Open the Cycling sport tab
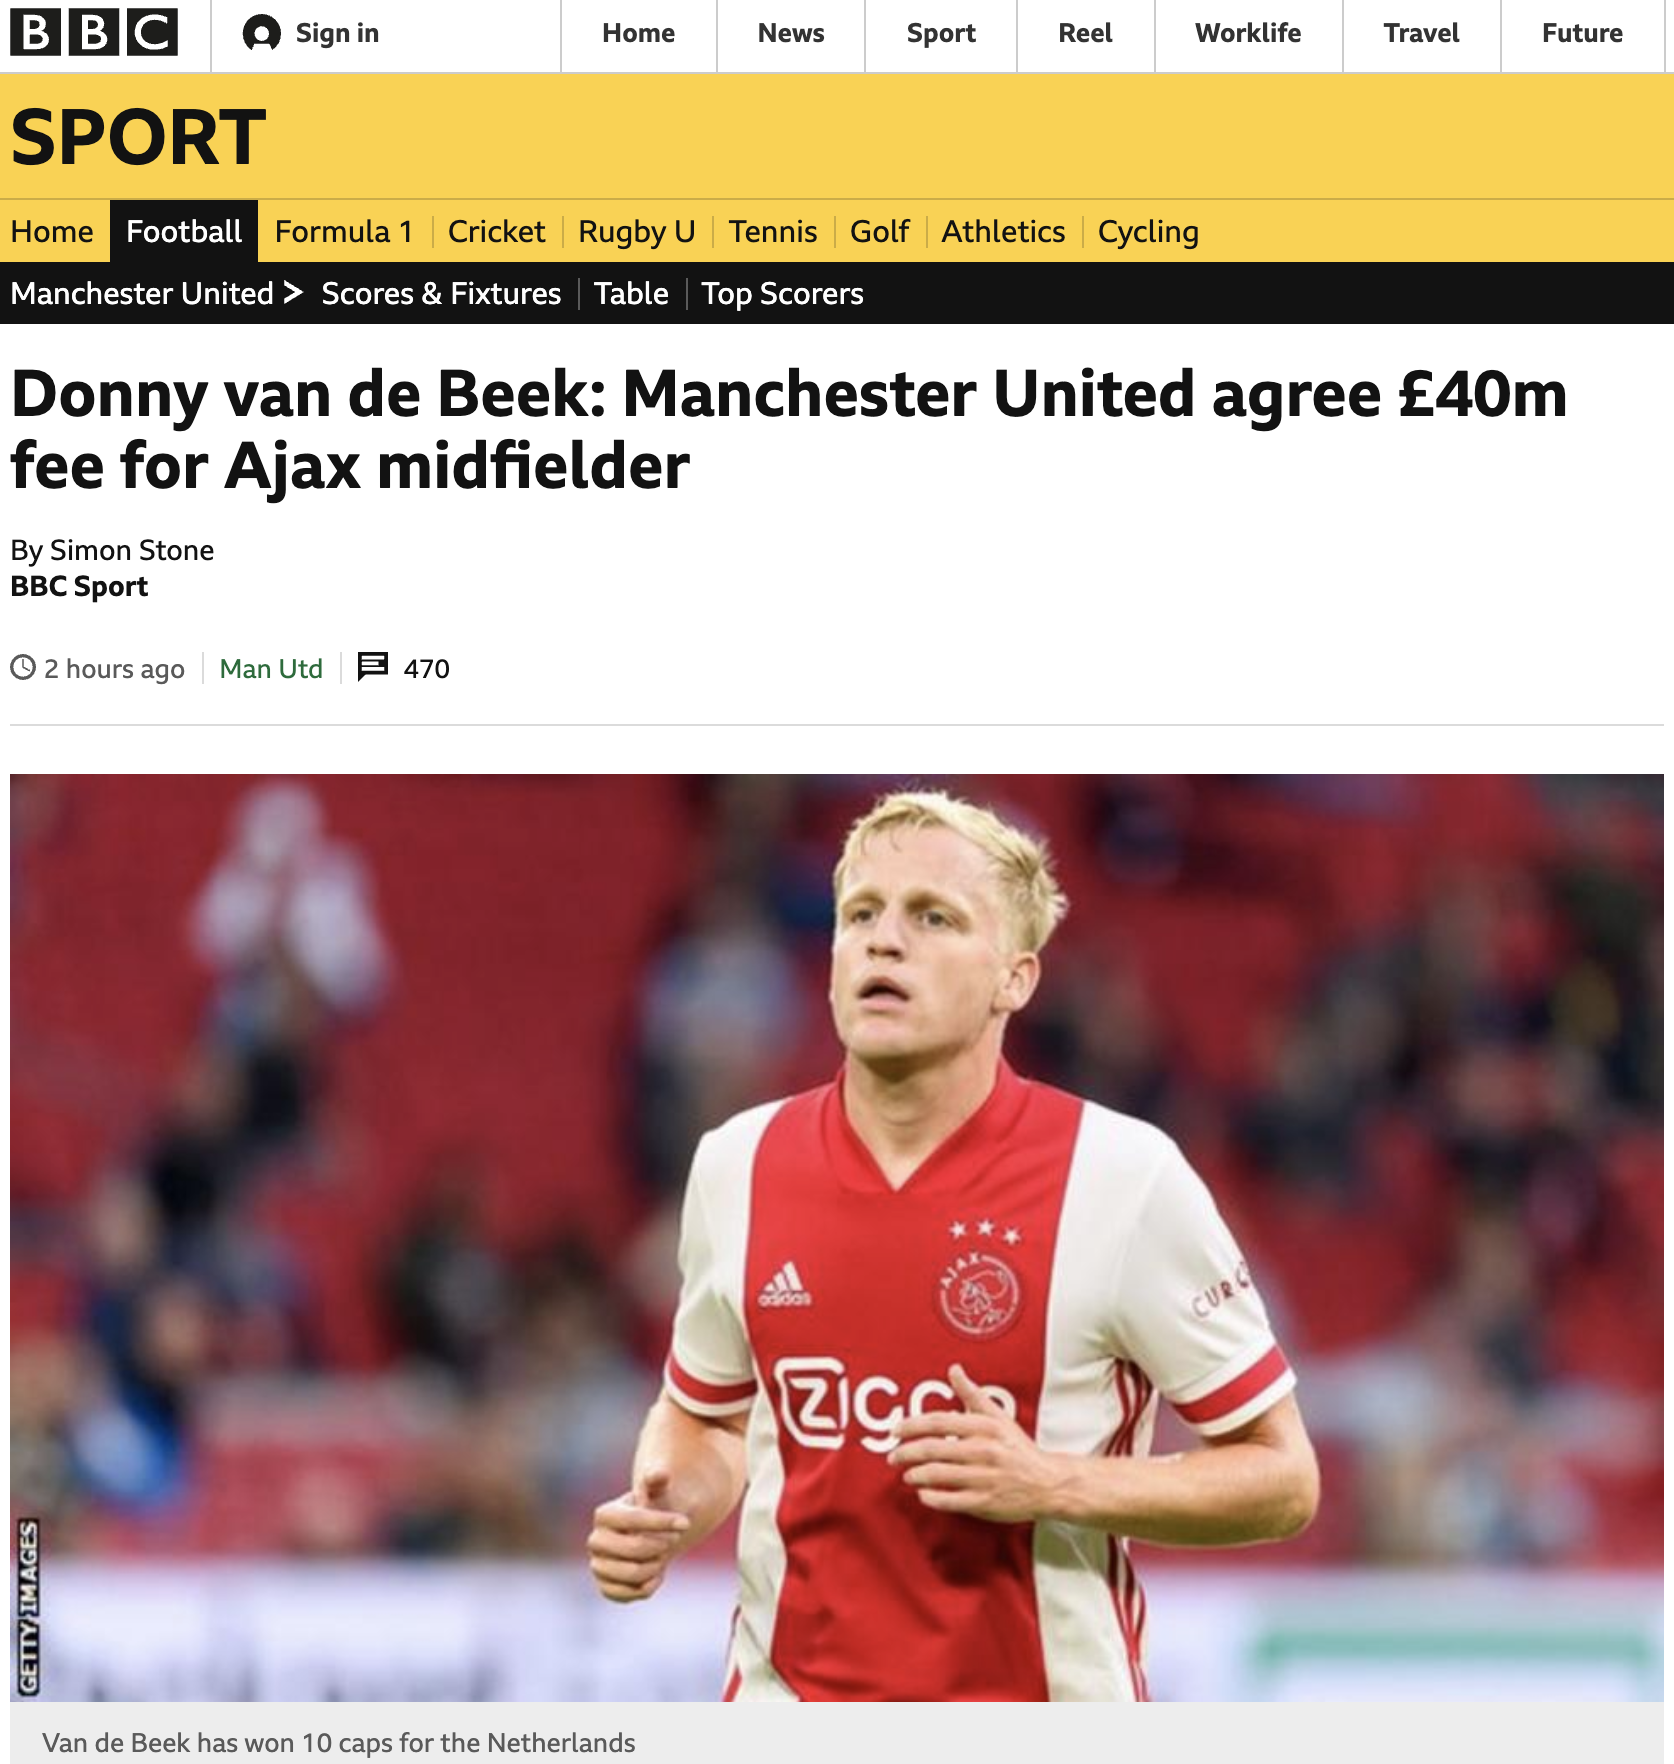Image resolution: width=1674 pixels, height=1764 pixels. (1148, 231)
